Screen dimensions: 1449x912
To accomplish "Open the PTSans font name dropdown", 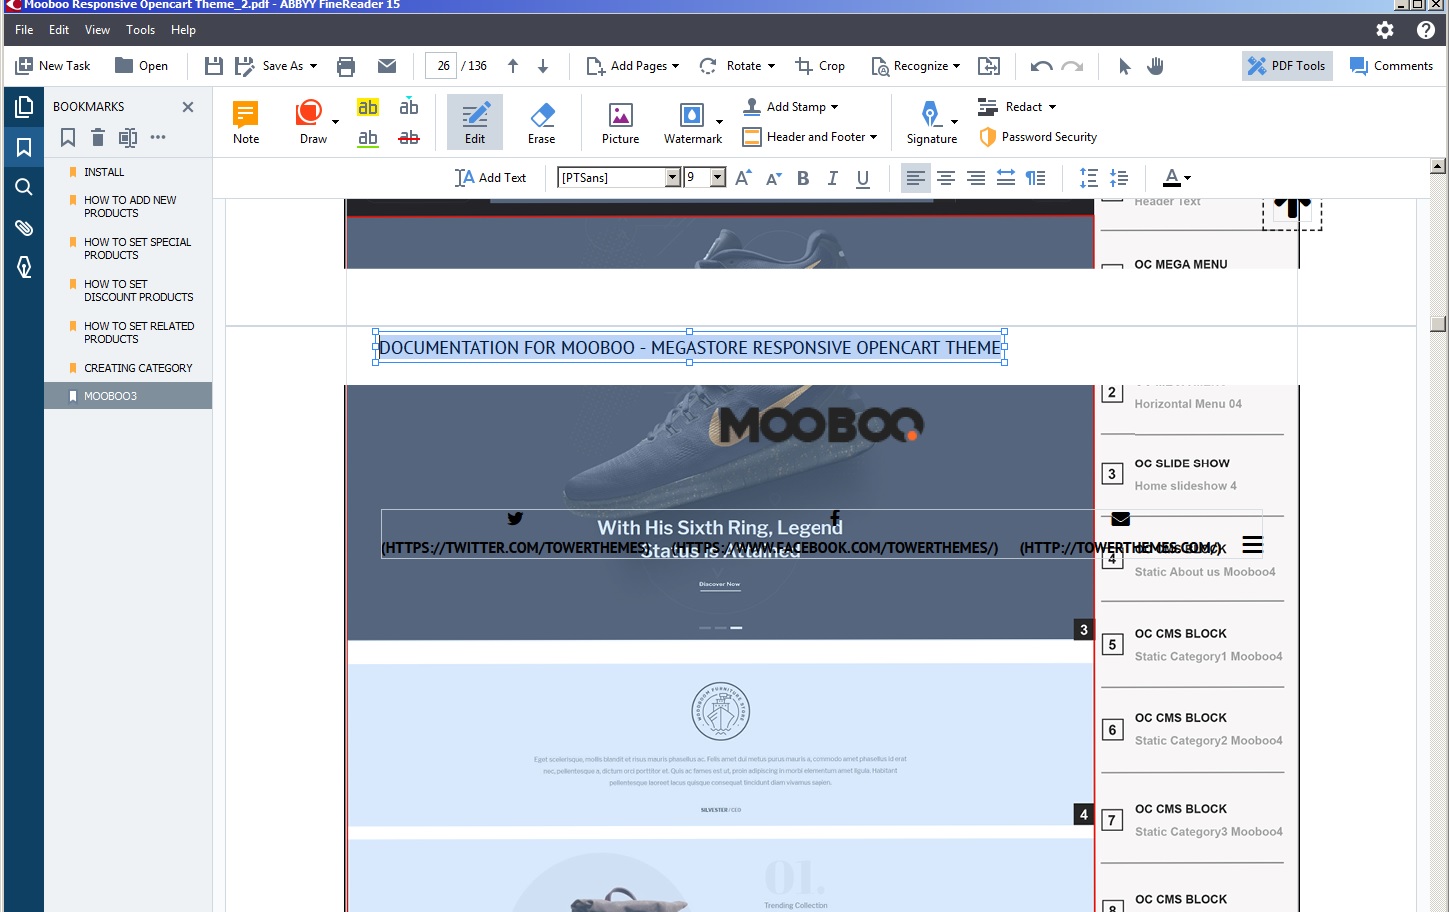I will click(x=673, y=178).
